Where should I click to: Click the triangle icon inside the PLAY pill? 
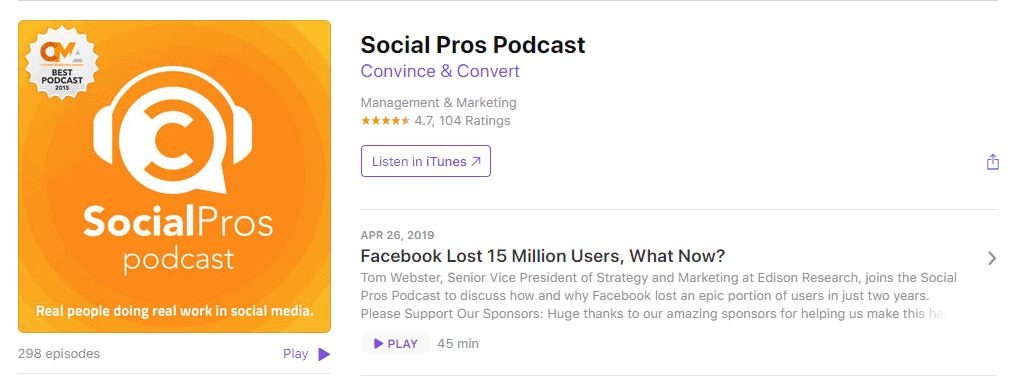pyautogui.click(x=378, y=343)
